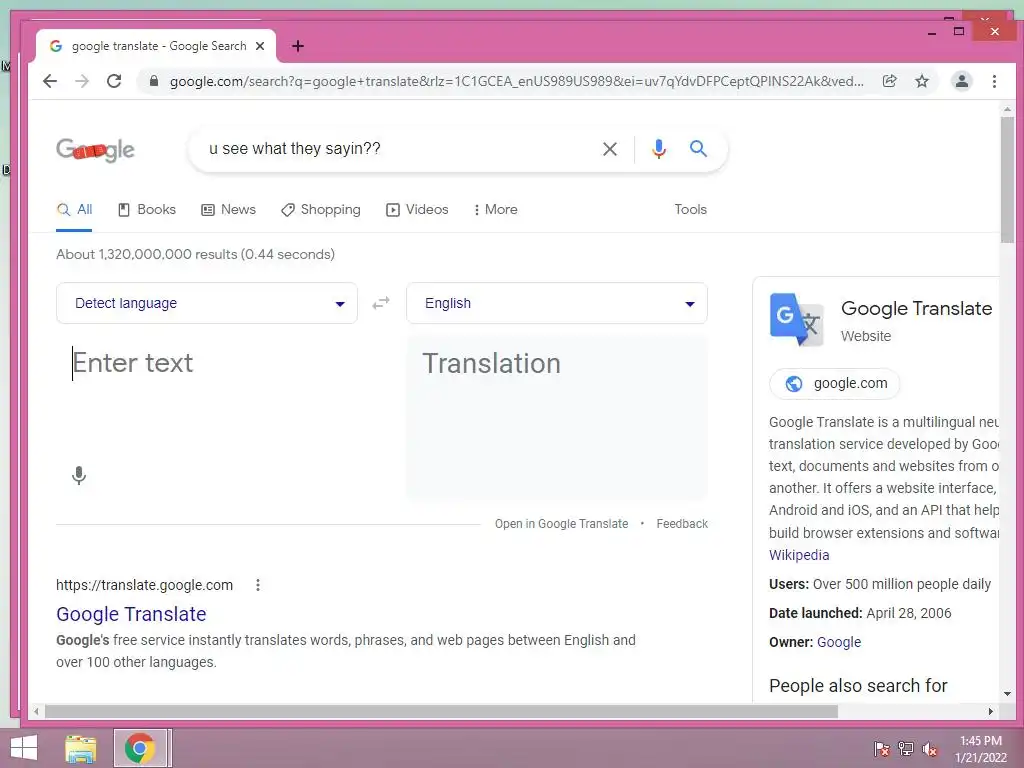Switch to the Videos tab
The height and width of the screenshot is (768, 1024).
(x=417, y=210)
